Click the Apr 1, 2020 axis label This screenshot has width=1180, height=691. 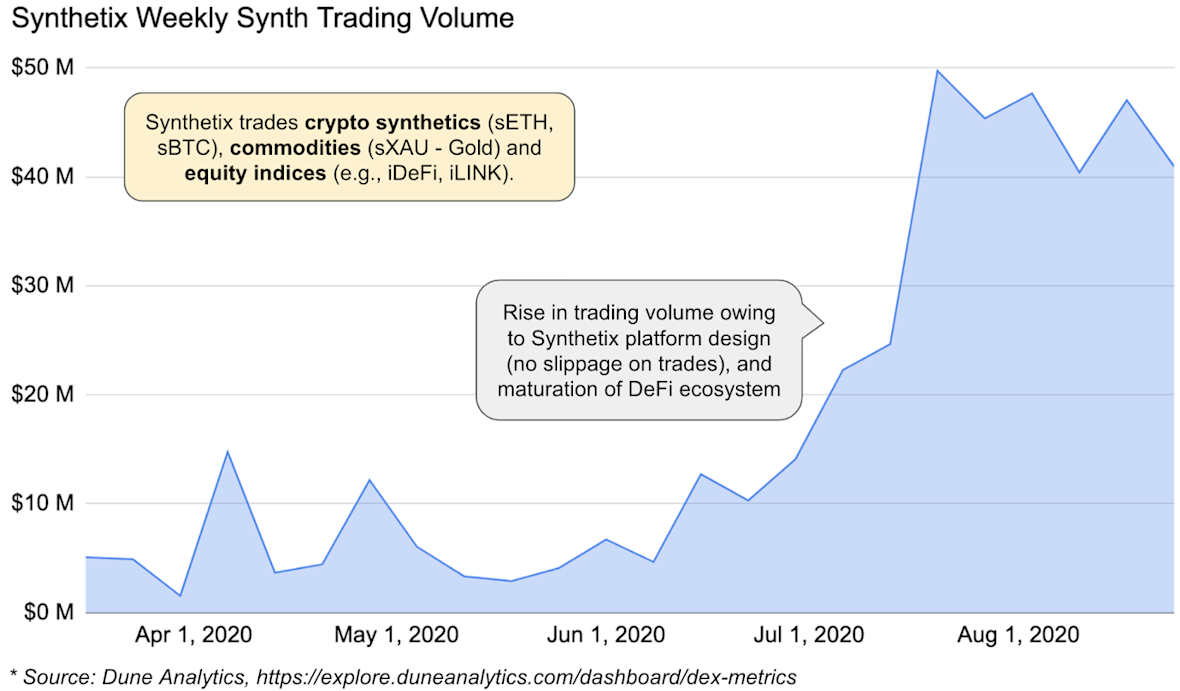[x=193, y=635]
